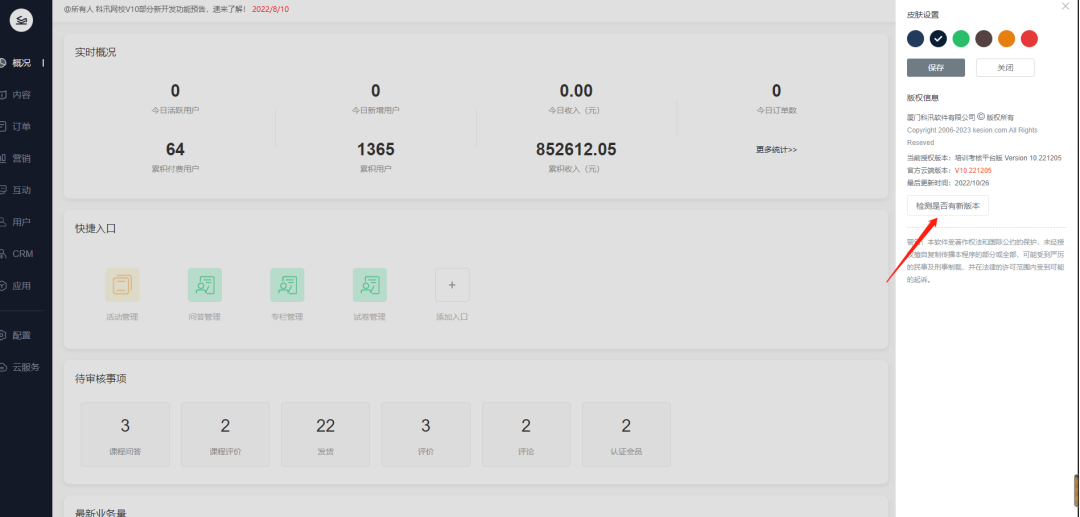Pick the navy blue skin color
Image resolution: width=1080 pixels, height=517 pixels.
pos(915,39)
